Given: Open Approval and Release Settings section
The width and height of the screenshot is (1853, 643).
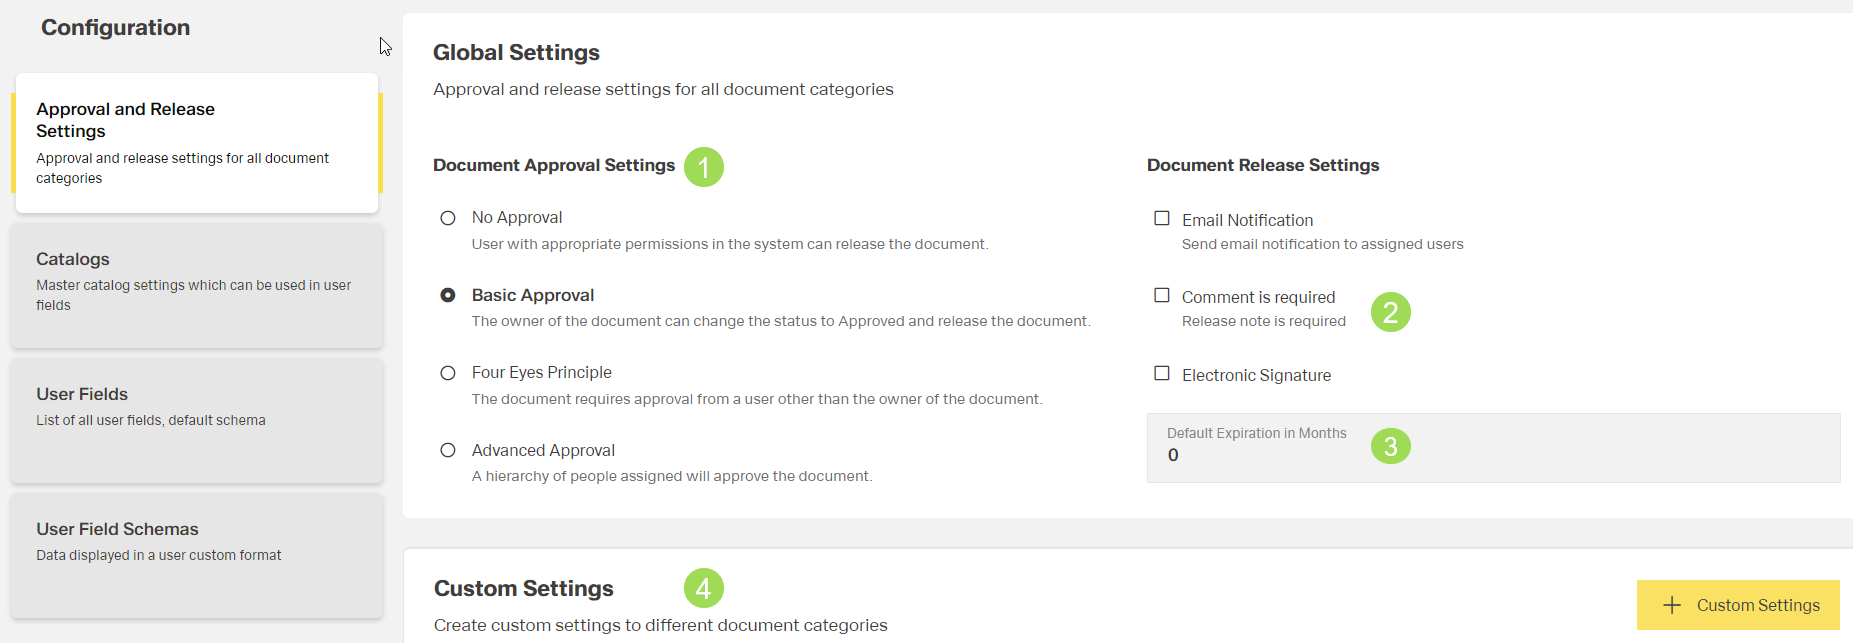Looking at the screenshot, I should click(197, 142).
